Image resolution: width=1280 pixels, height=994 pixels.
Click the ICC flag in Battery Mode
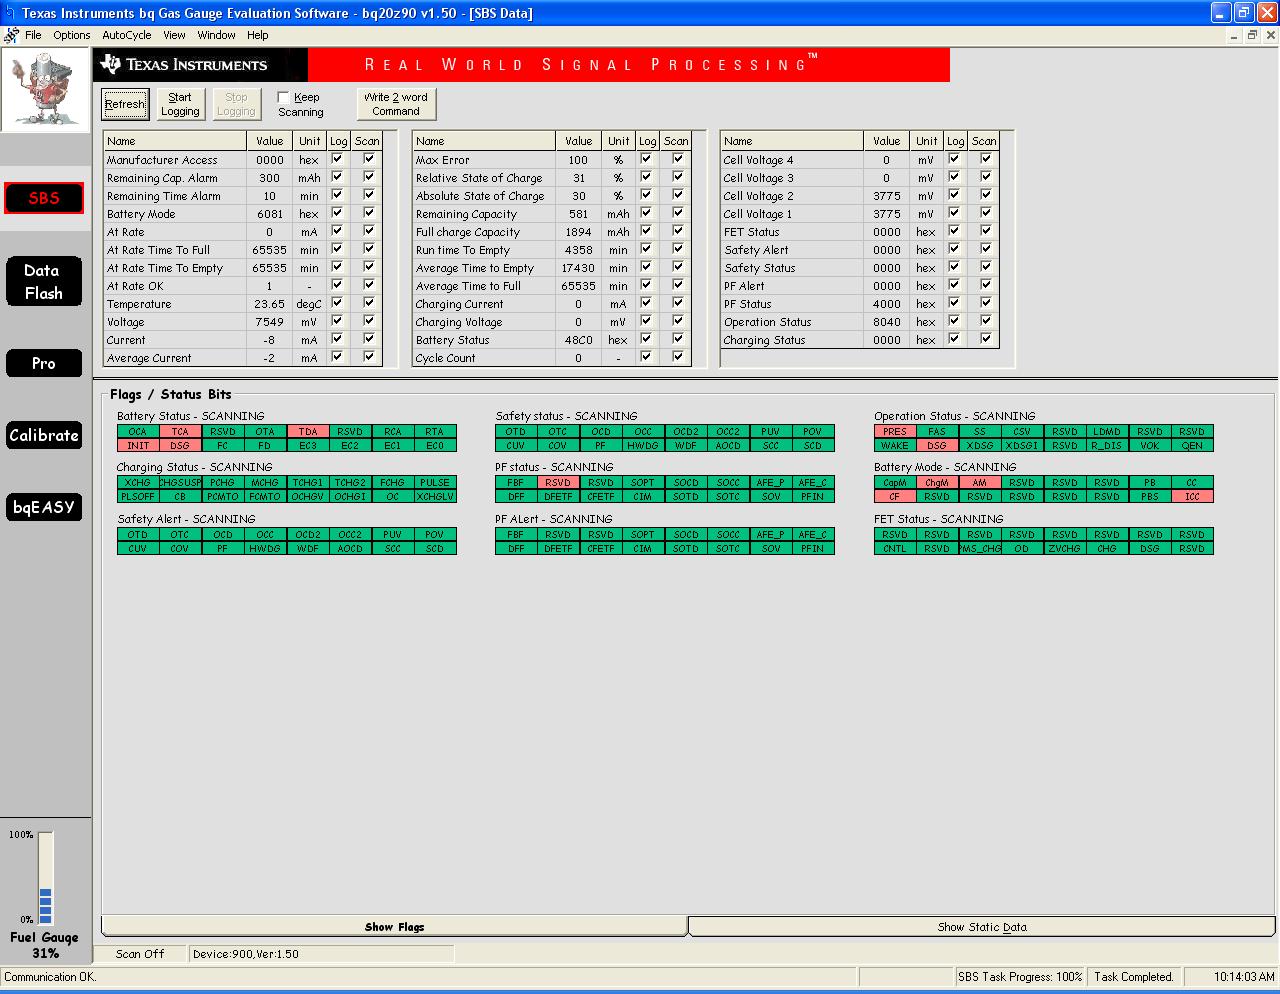point(1192,496)
